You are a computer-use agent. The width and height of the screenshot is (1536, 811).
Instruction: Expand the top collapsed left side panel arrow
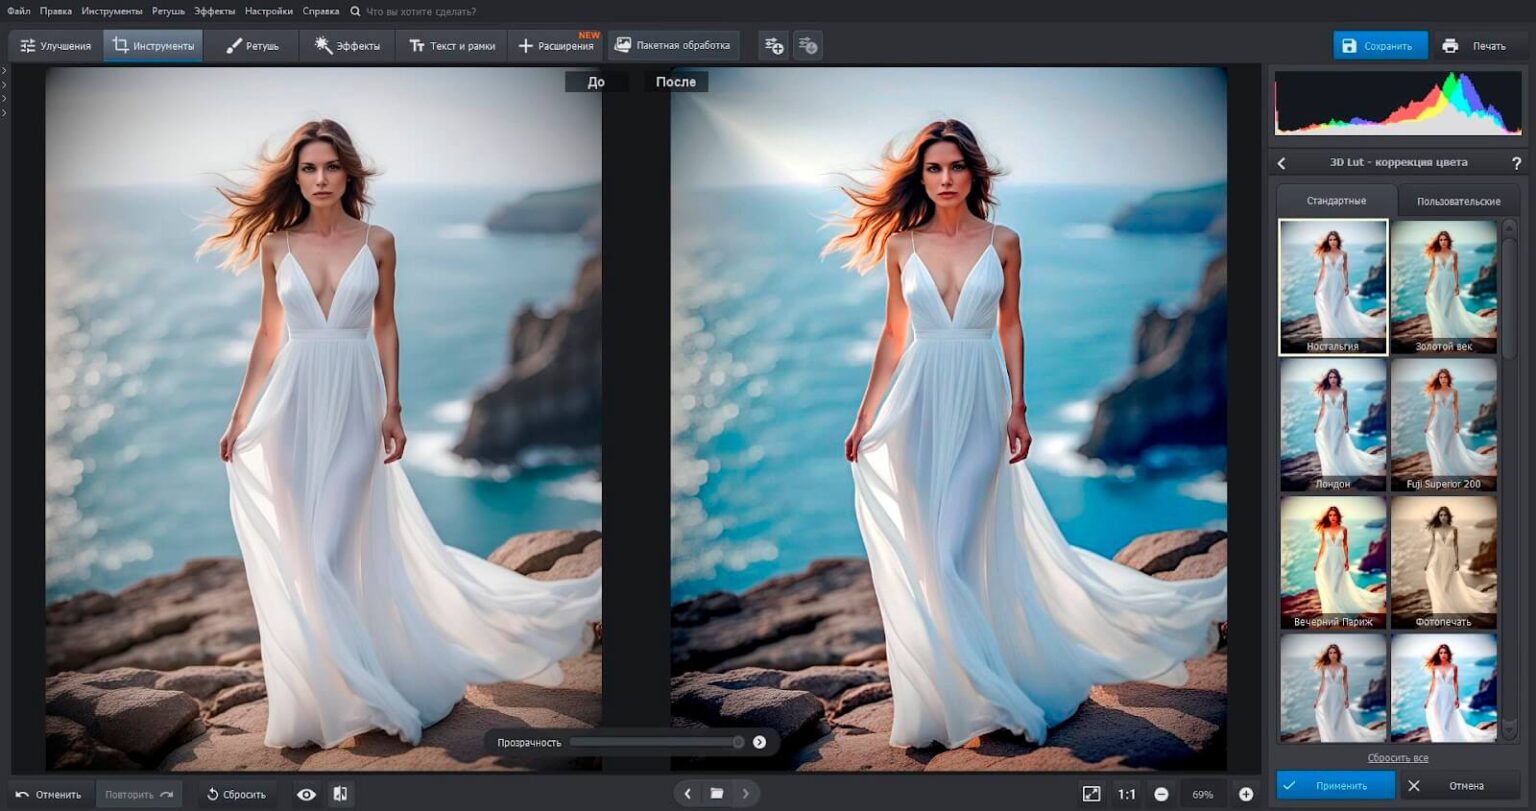coord(4,71)
